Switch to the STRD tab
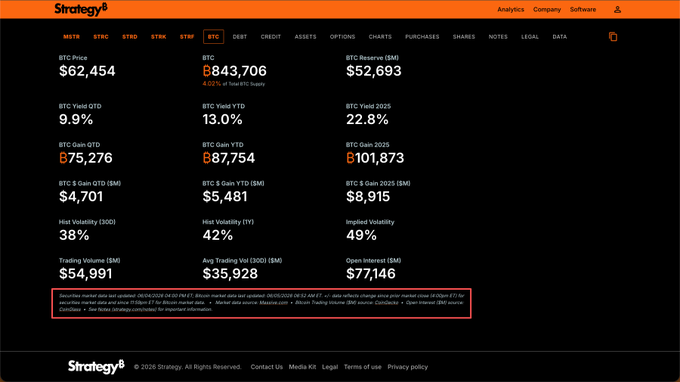Viewport: 680px width, 382px height. click(130, 37)
